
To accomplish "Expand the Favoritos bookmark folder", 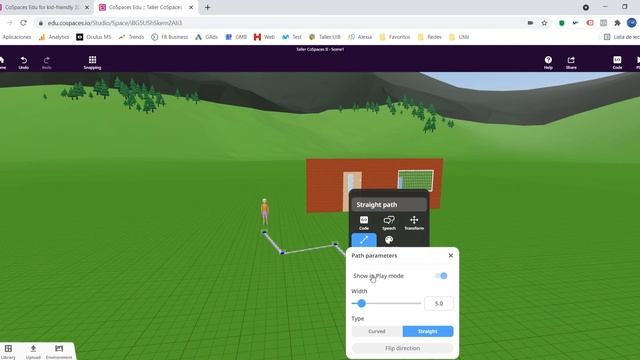I will (x=395, y=37).
